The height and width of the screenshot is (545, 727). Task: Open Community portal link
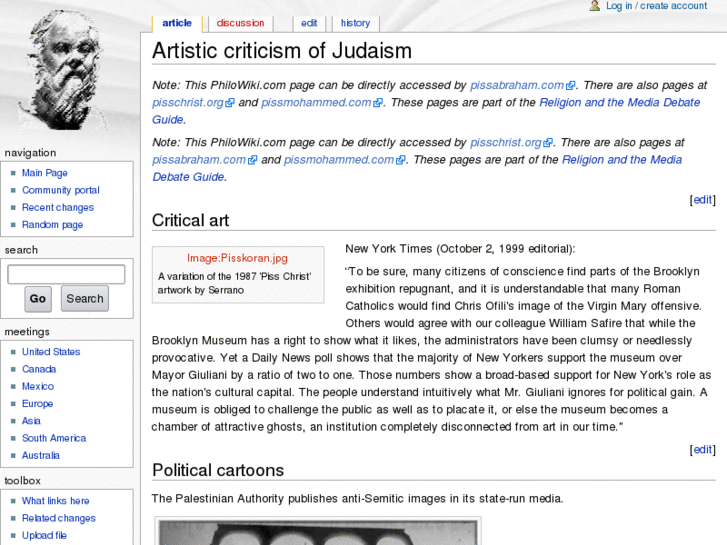[61, 190]
